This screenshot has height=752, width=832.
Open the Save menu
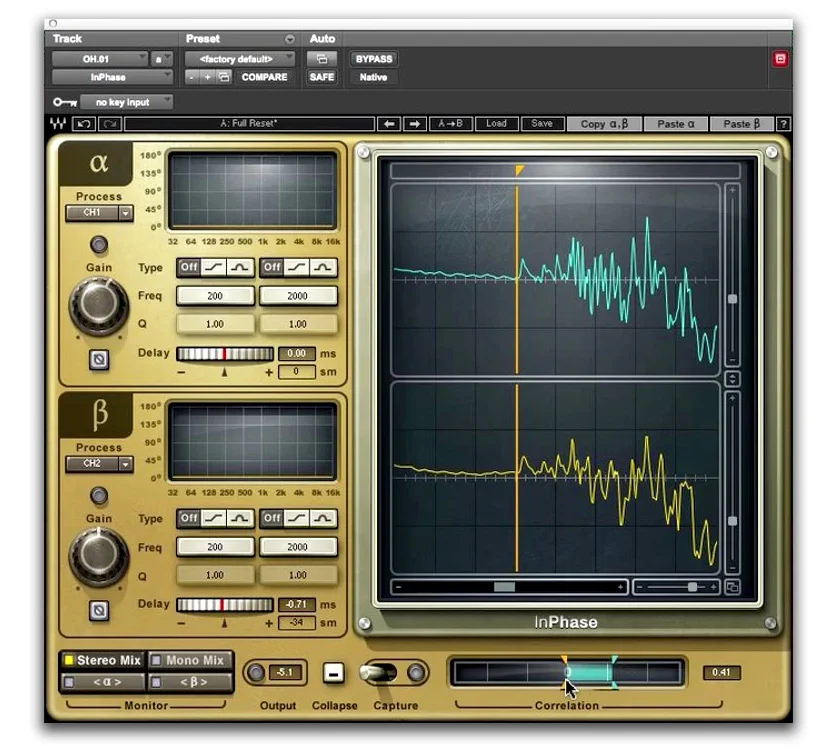[542, 124]
